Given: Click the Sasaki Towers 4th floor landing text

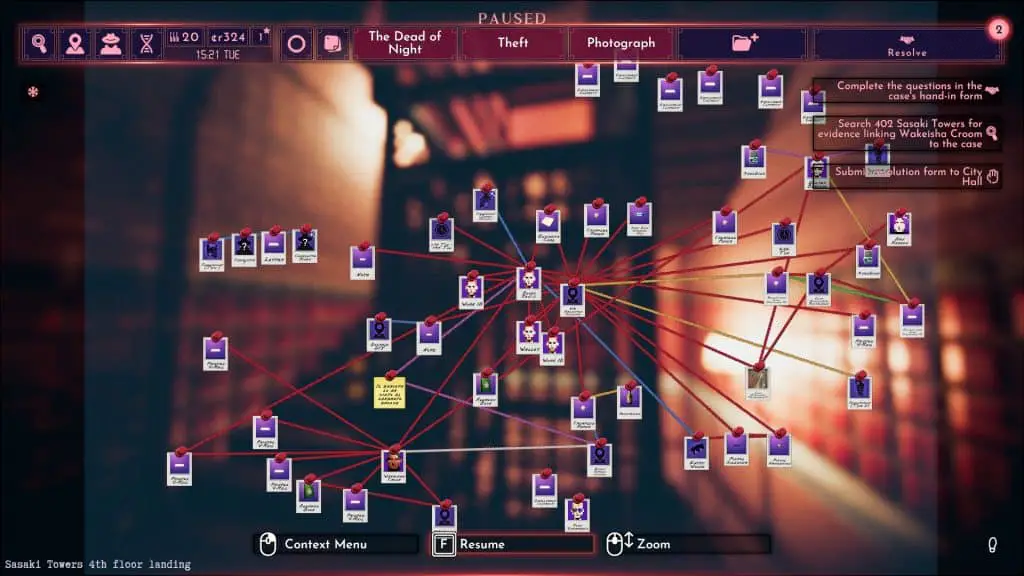Looking at the screenshot, I should coord(98,564).
